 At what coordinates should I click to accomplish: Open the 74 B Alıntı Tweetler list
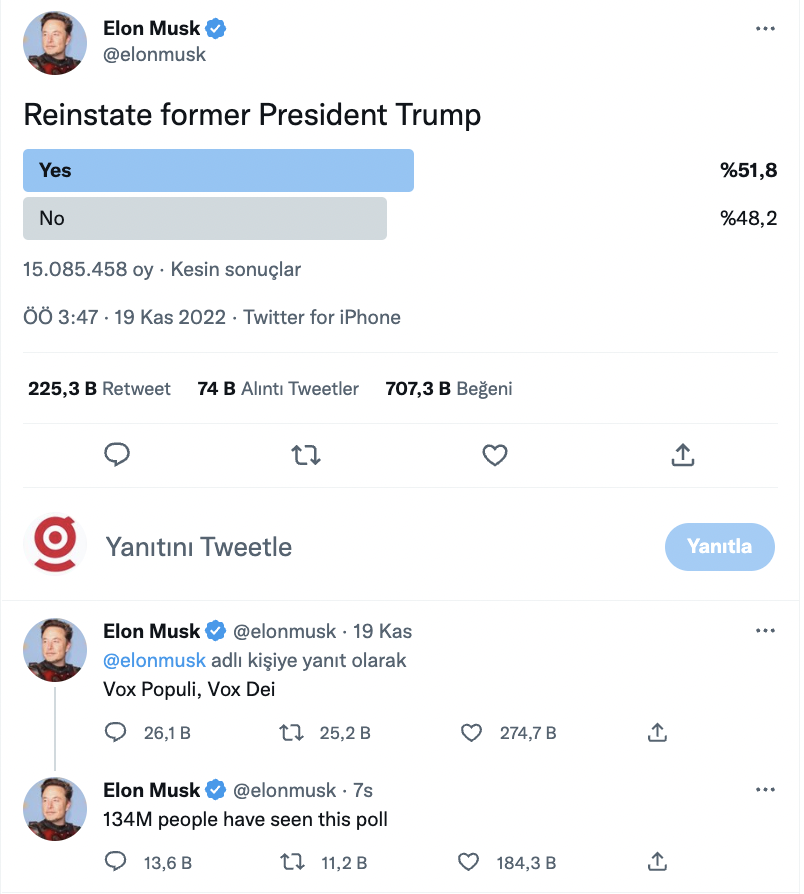click(278, 389)
